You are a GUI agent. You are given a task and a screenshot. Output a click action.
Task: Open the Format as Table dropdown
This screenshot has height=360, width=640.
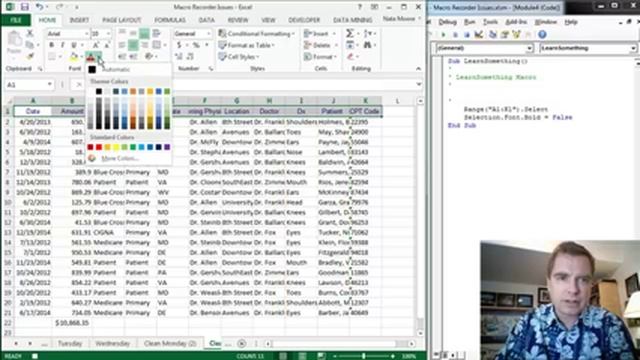pyautogui.click(x=247, y=45)
